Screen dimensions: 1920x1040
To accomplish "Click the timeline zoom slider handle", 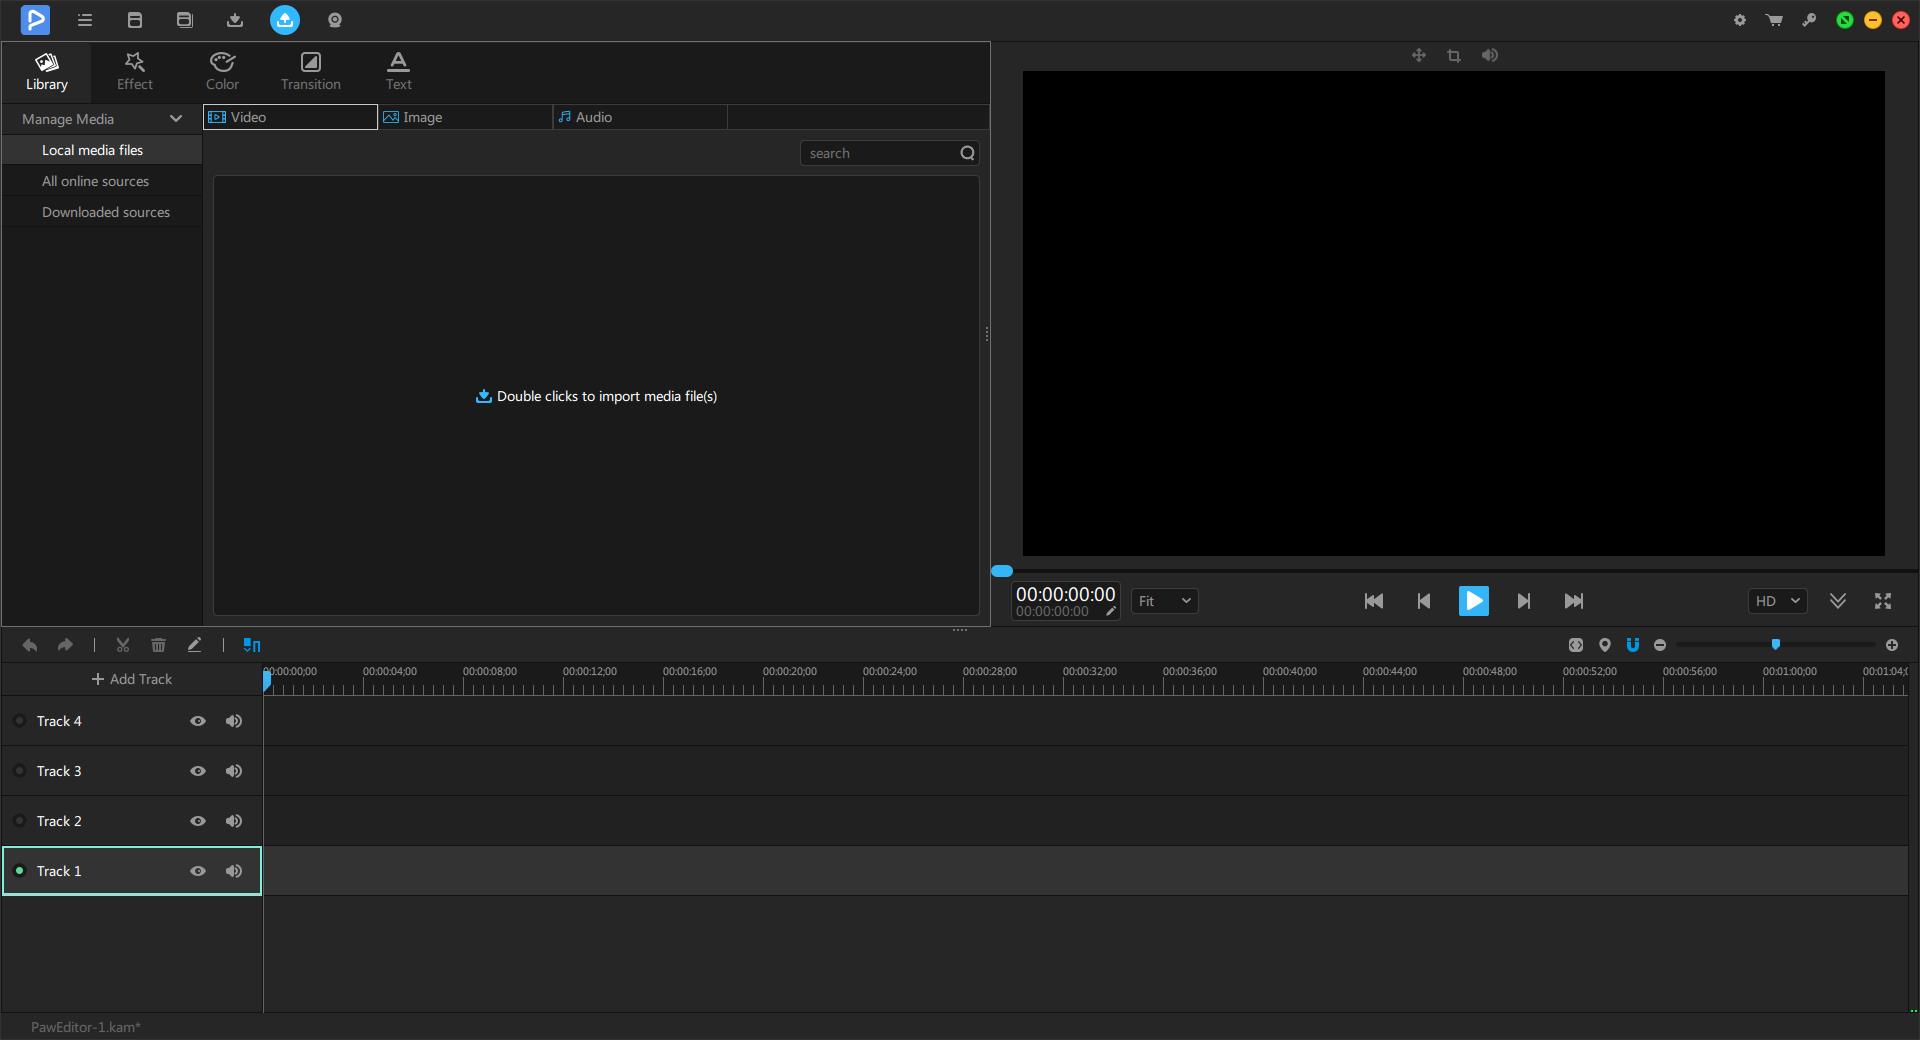I will pyautogui.click(x=1776, y=644).
